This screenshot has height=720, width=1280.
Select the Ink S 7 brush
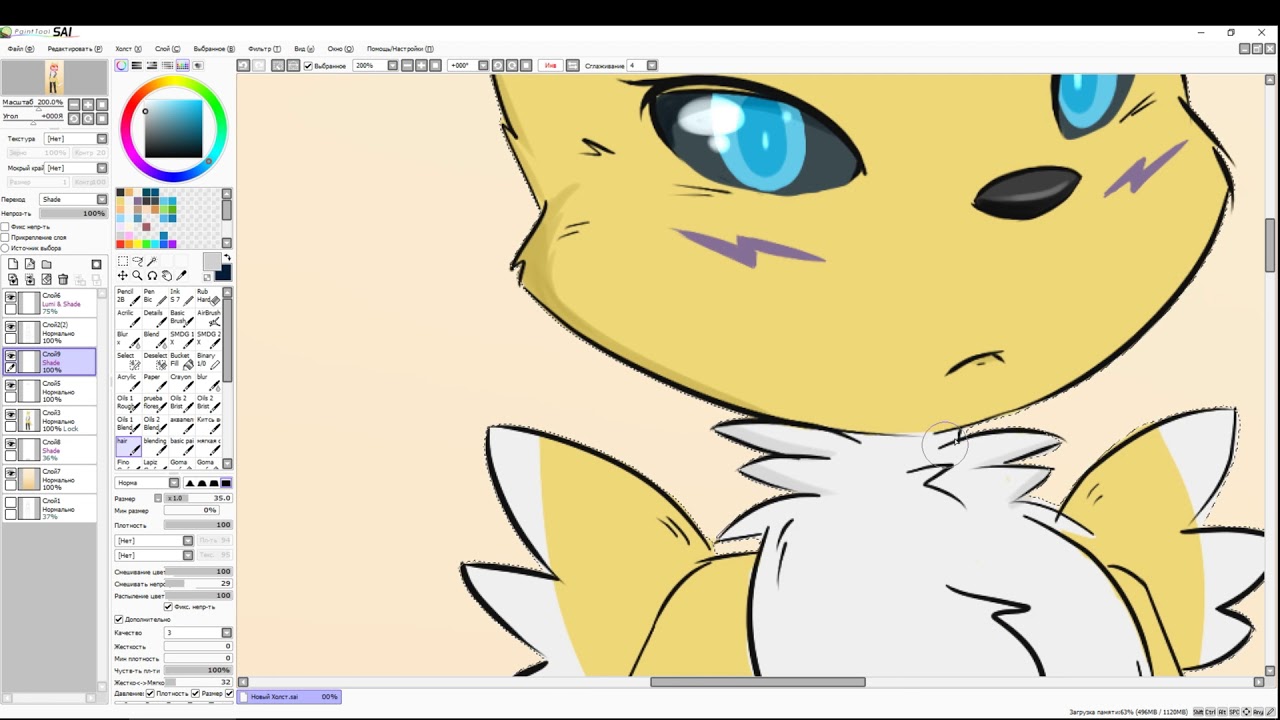pos(181,297)
